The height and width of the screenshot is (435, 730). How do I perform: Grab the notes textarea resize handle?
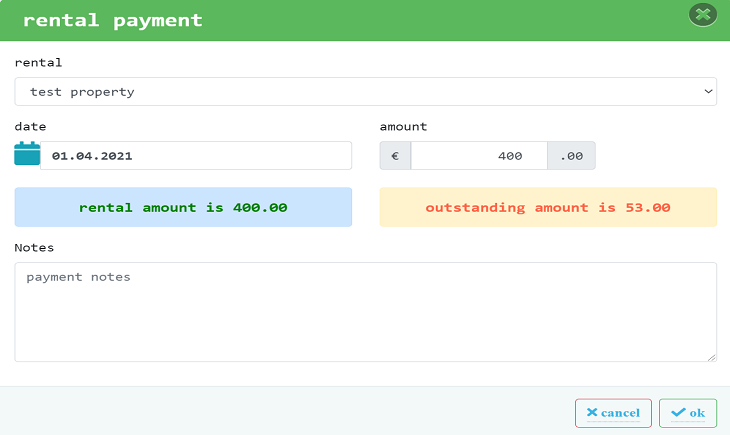[x=711, y=356]
